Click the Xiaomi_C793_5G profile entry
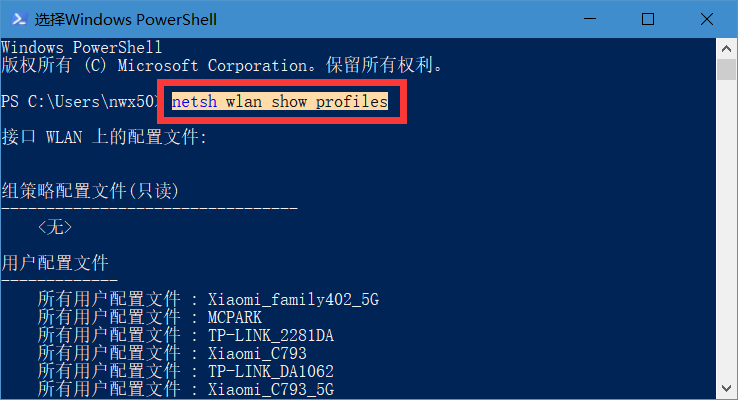Screen dimensions: 738x400 (x=270, y=389)
